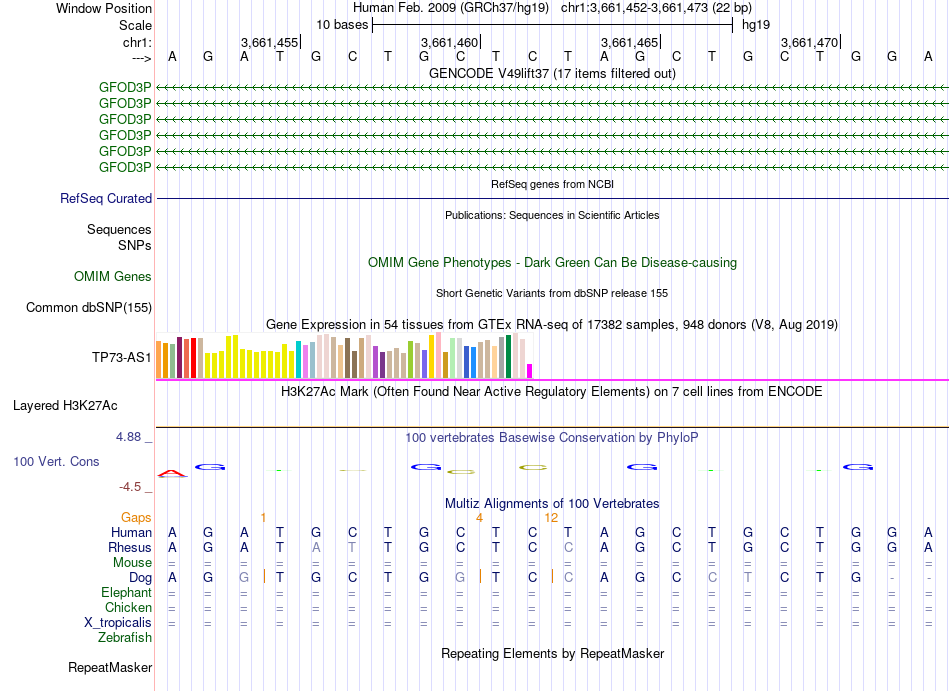Click the TP73-AS1 gene expression label

[x=121, y=357]
